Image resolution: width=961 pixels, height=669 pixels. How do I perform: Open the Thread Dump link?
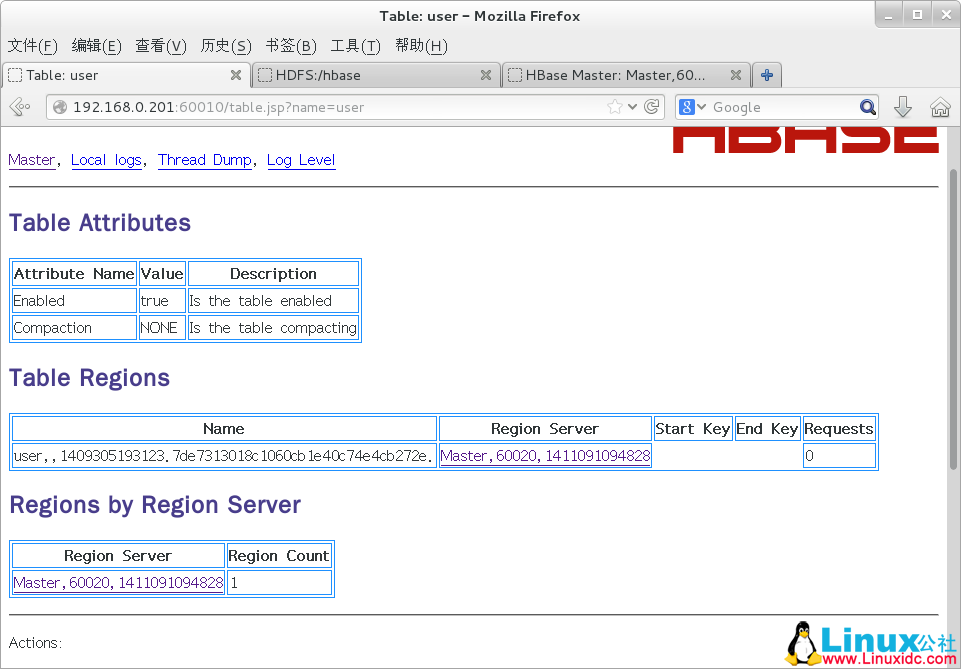pos(204,160)
